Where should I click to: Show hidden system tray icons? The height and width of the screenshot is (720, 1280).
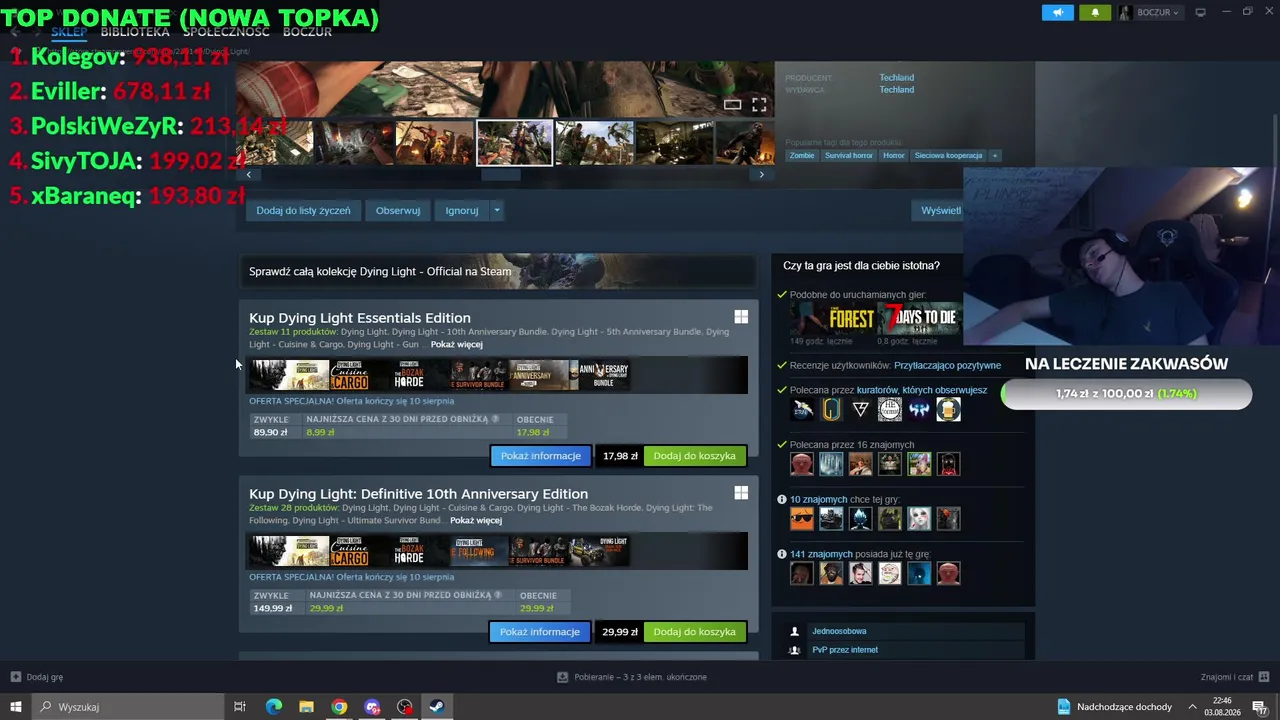(x=1192, y=707)
